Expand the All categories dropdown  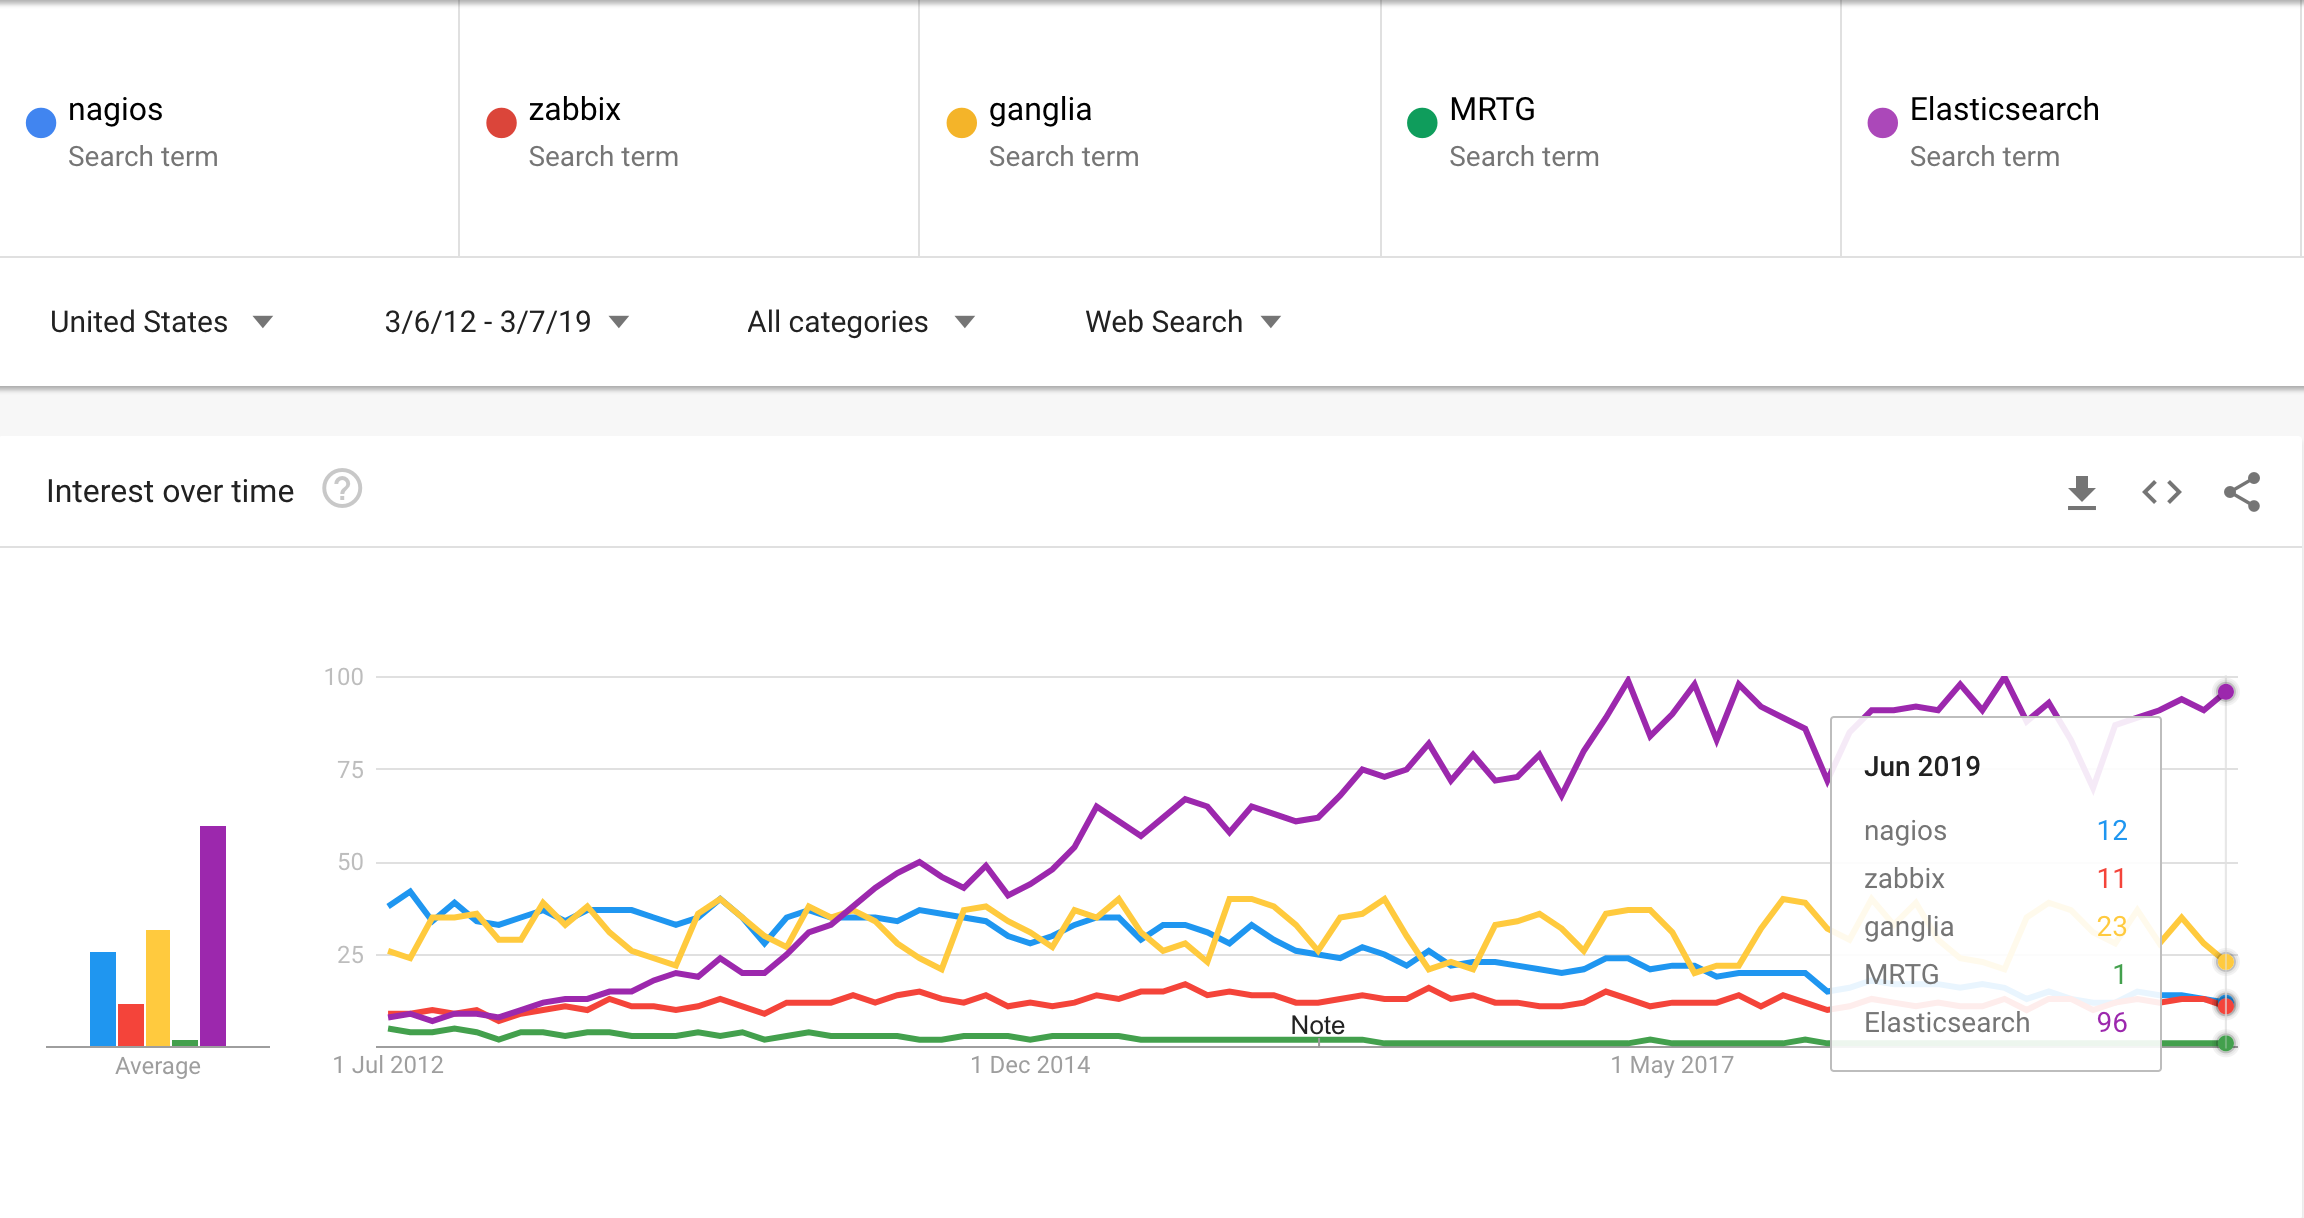pos(860,322)
